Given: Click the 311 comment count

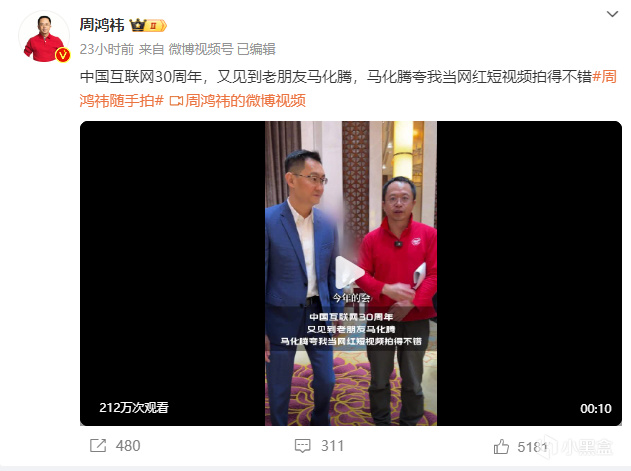Looking at the screenshot, I should pos(332,446).
